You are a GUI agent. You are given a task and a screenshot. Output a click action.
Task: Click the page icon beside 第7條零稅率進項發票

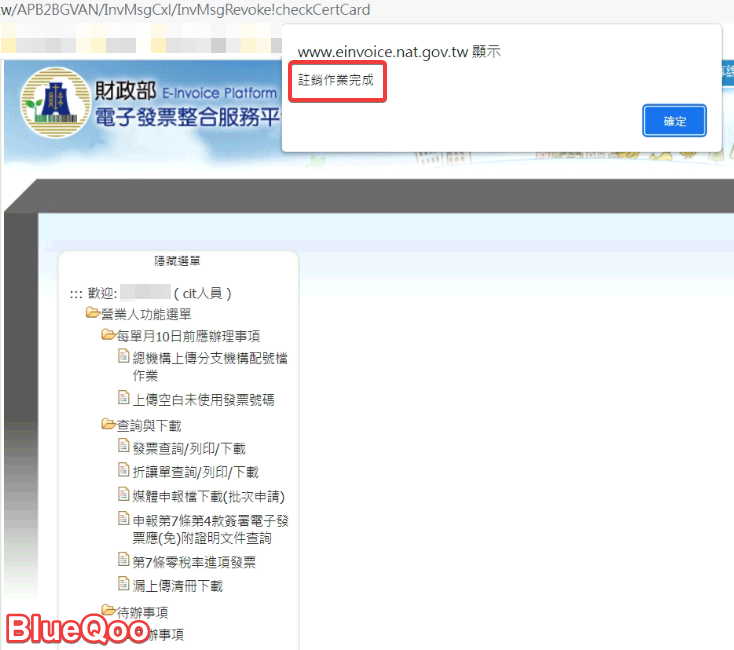[124, 561]
